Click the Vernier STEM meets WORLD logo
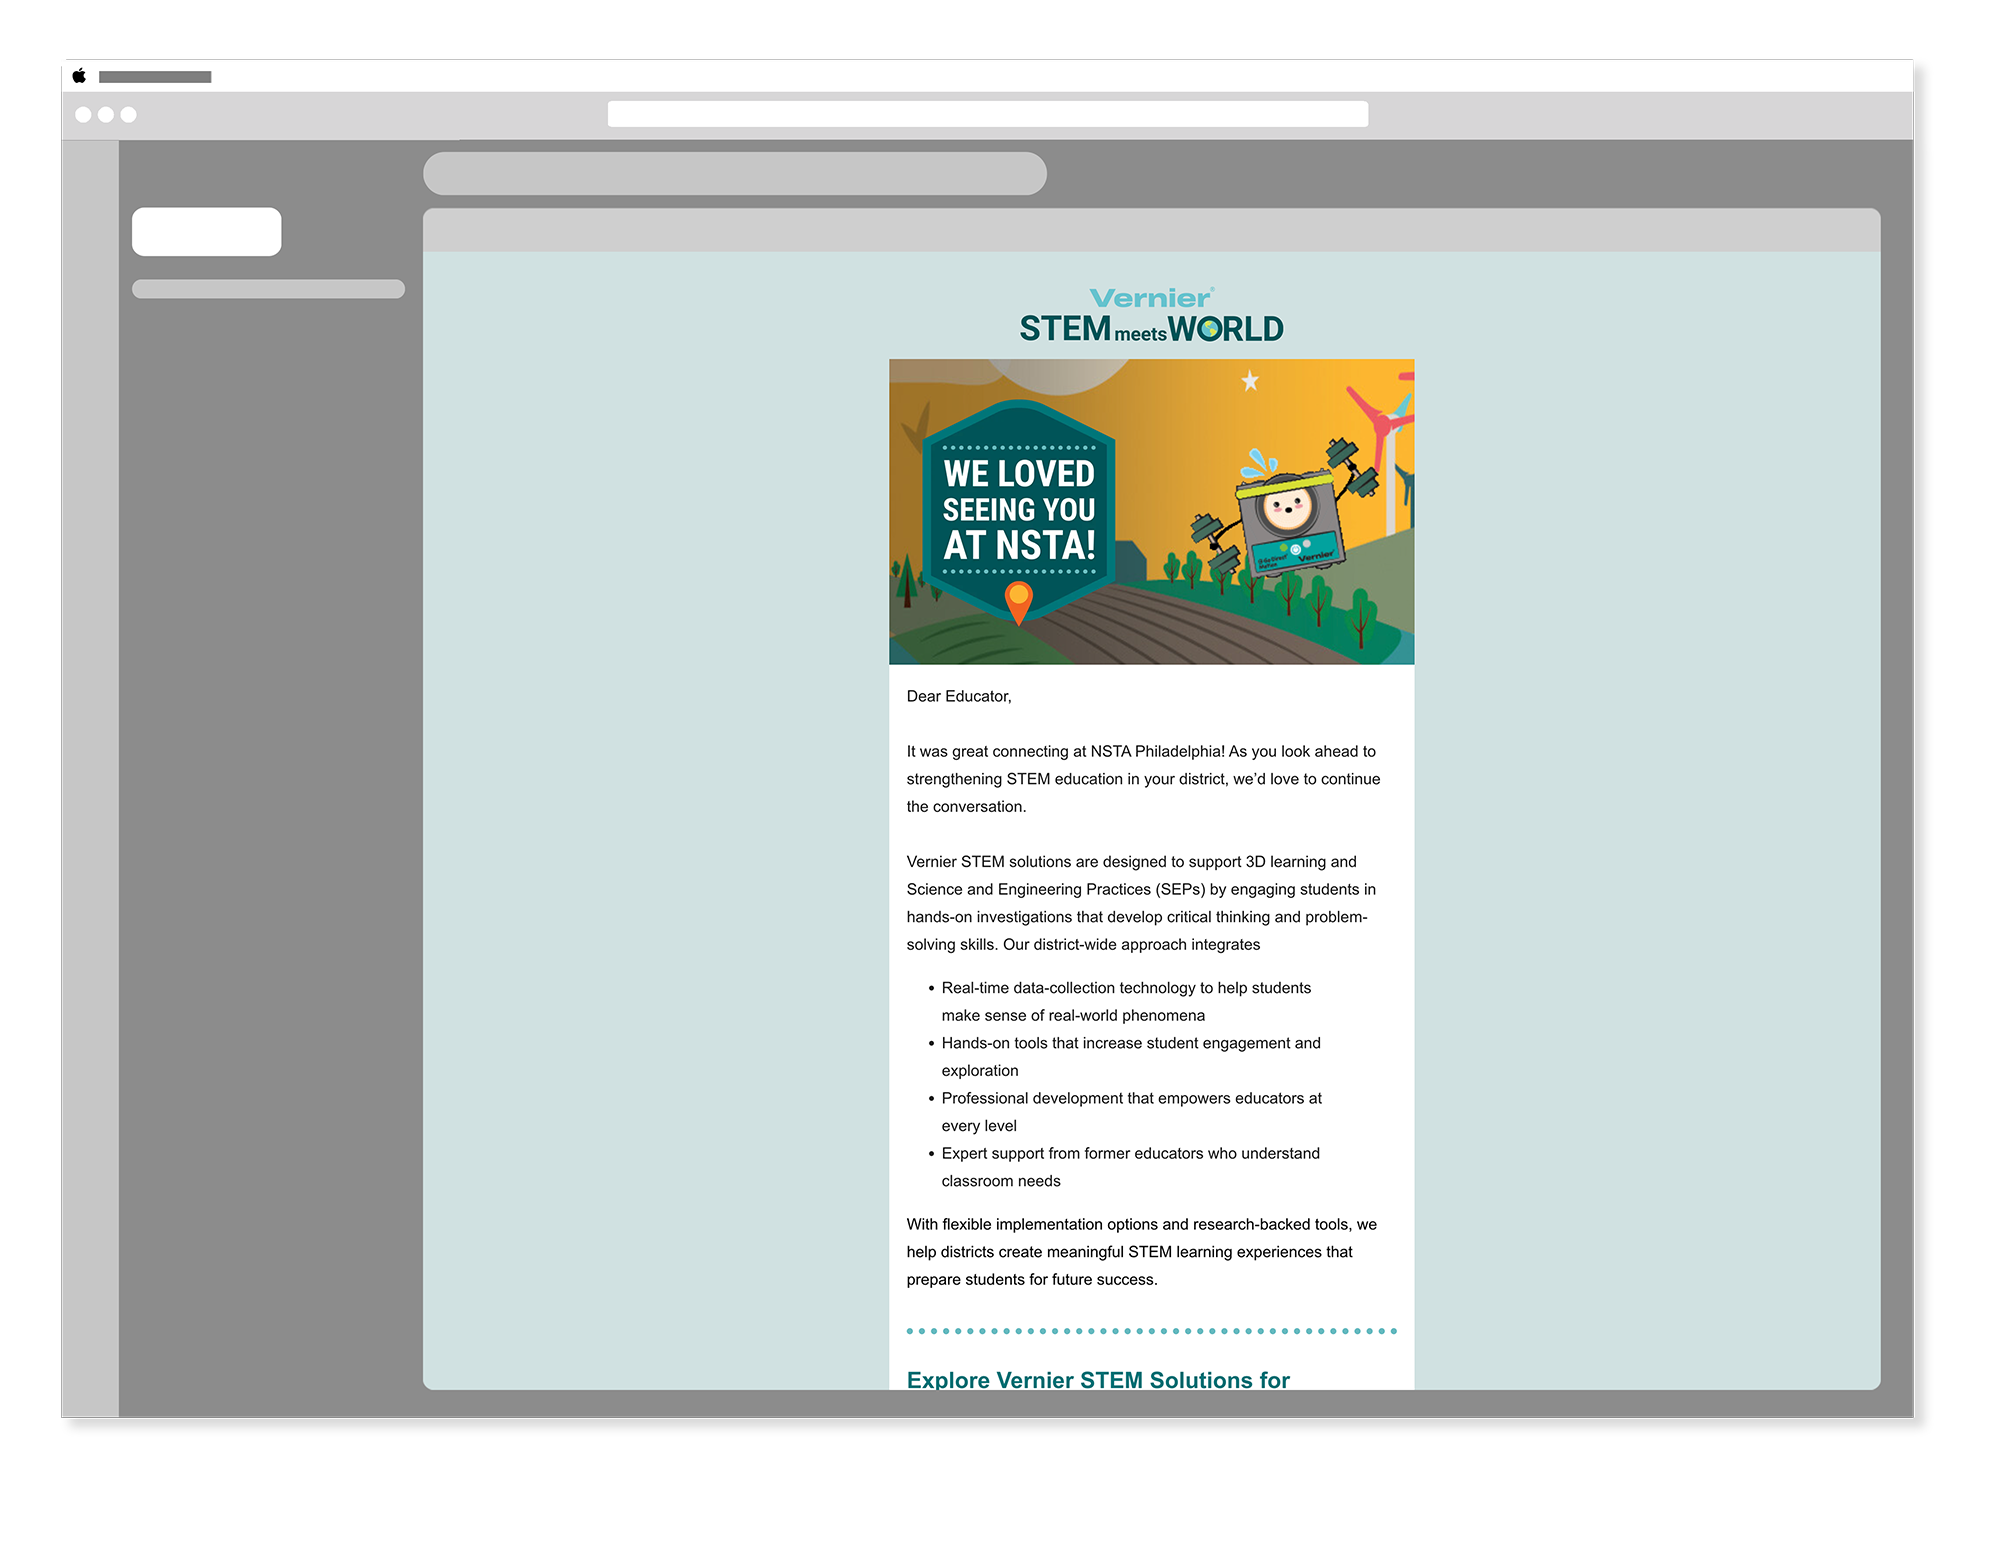 coord(1151,315)
